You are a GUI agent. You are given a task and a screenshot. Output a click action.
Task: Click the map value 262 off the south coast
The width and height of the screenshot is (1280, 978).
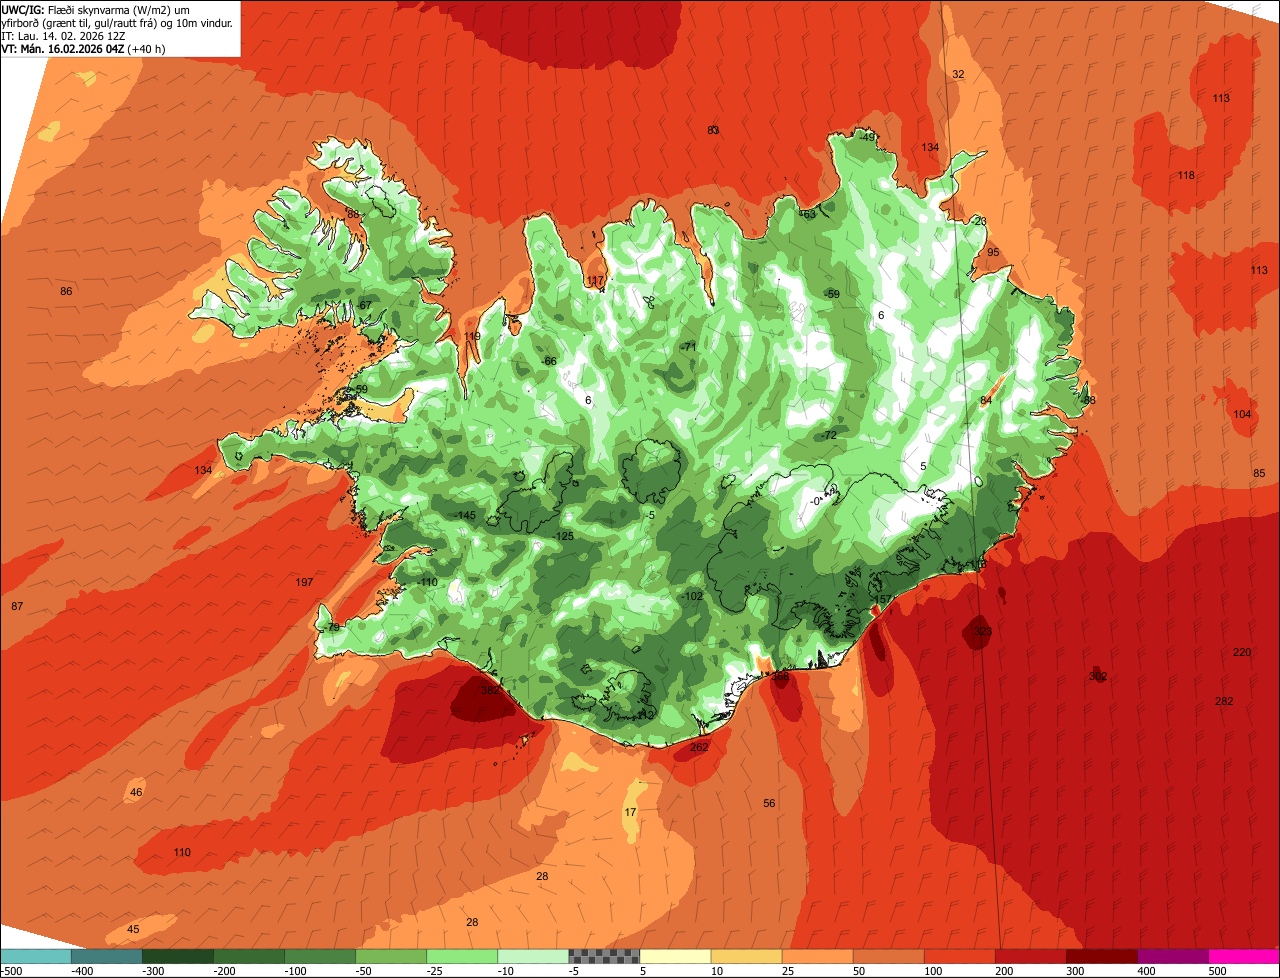pos(699,747)
